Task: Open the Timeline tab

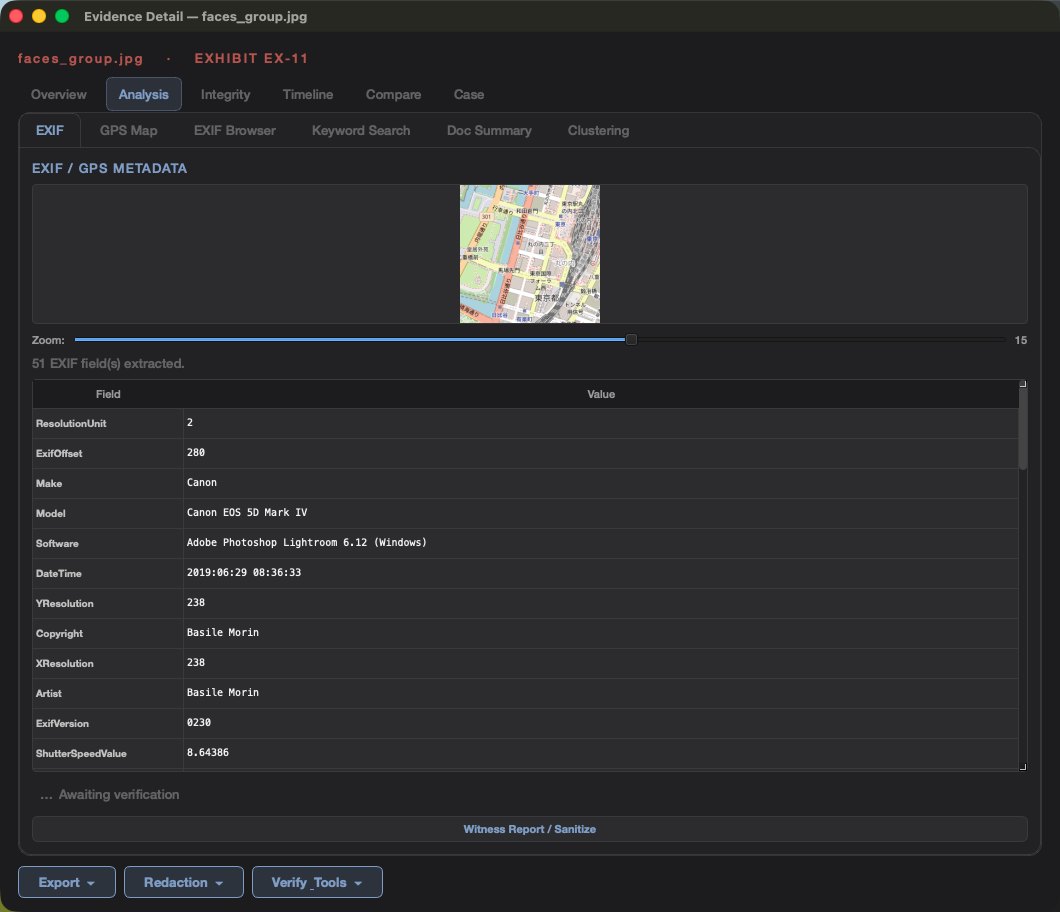Action: click(x=308, y=95)
